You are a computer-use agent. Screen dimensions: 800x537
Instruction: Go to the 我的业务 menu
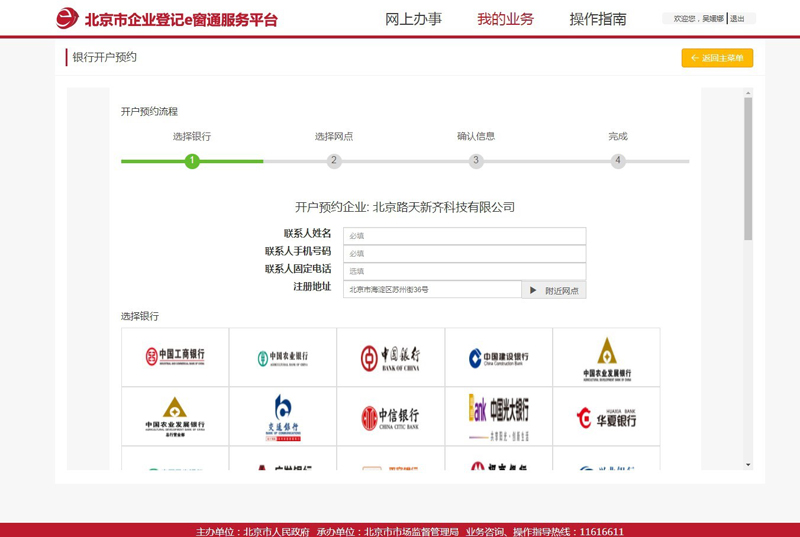(x=505, y=19)
